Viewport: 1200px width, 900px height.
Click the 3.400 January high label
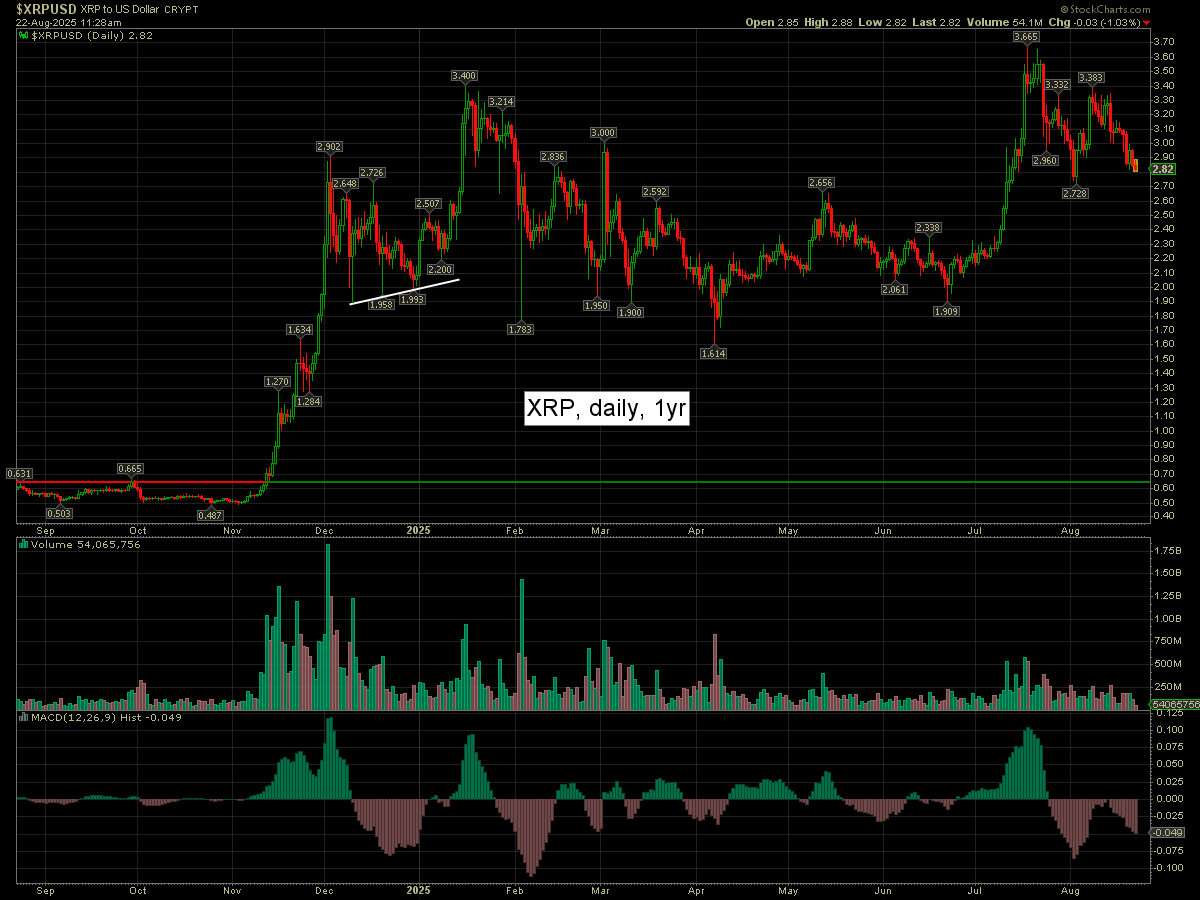tap(464, 76)
